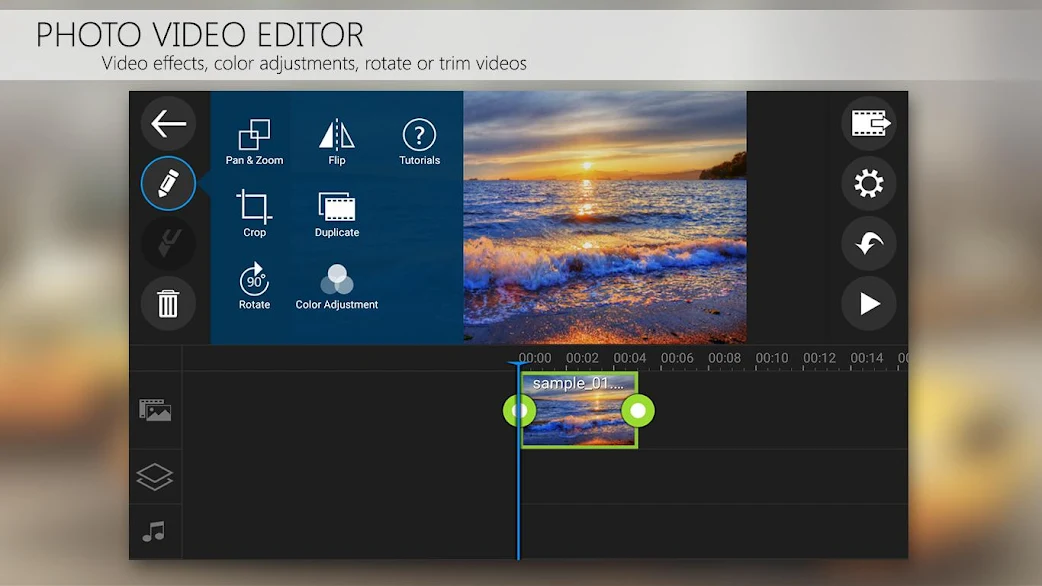Open settings gear
This screenshot has width=1042, height=586.
click(x=869, y=183)
